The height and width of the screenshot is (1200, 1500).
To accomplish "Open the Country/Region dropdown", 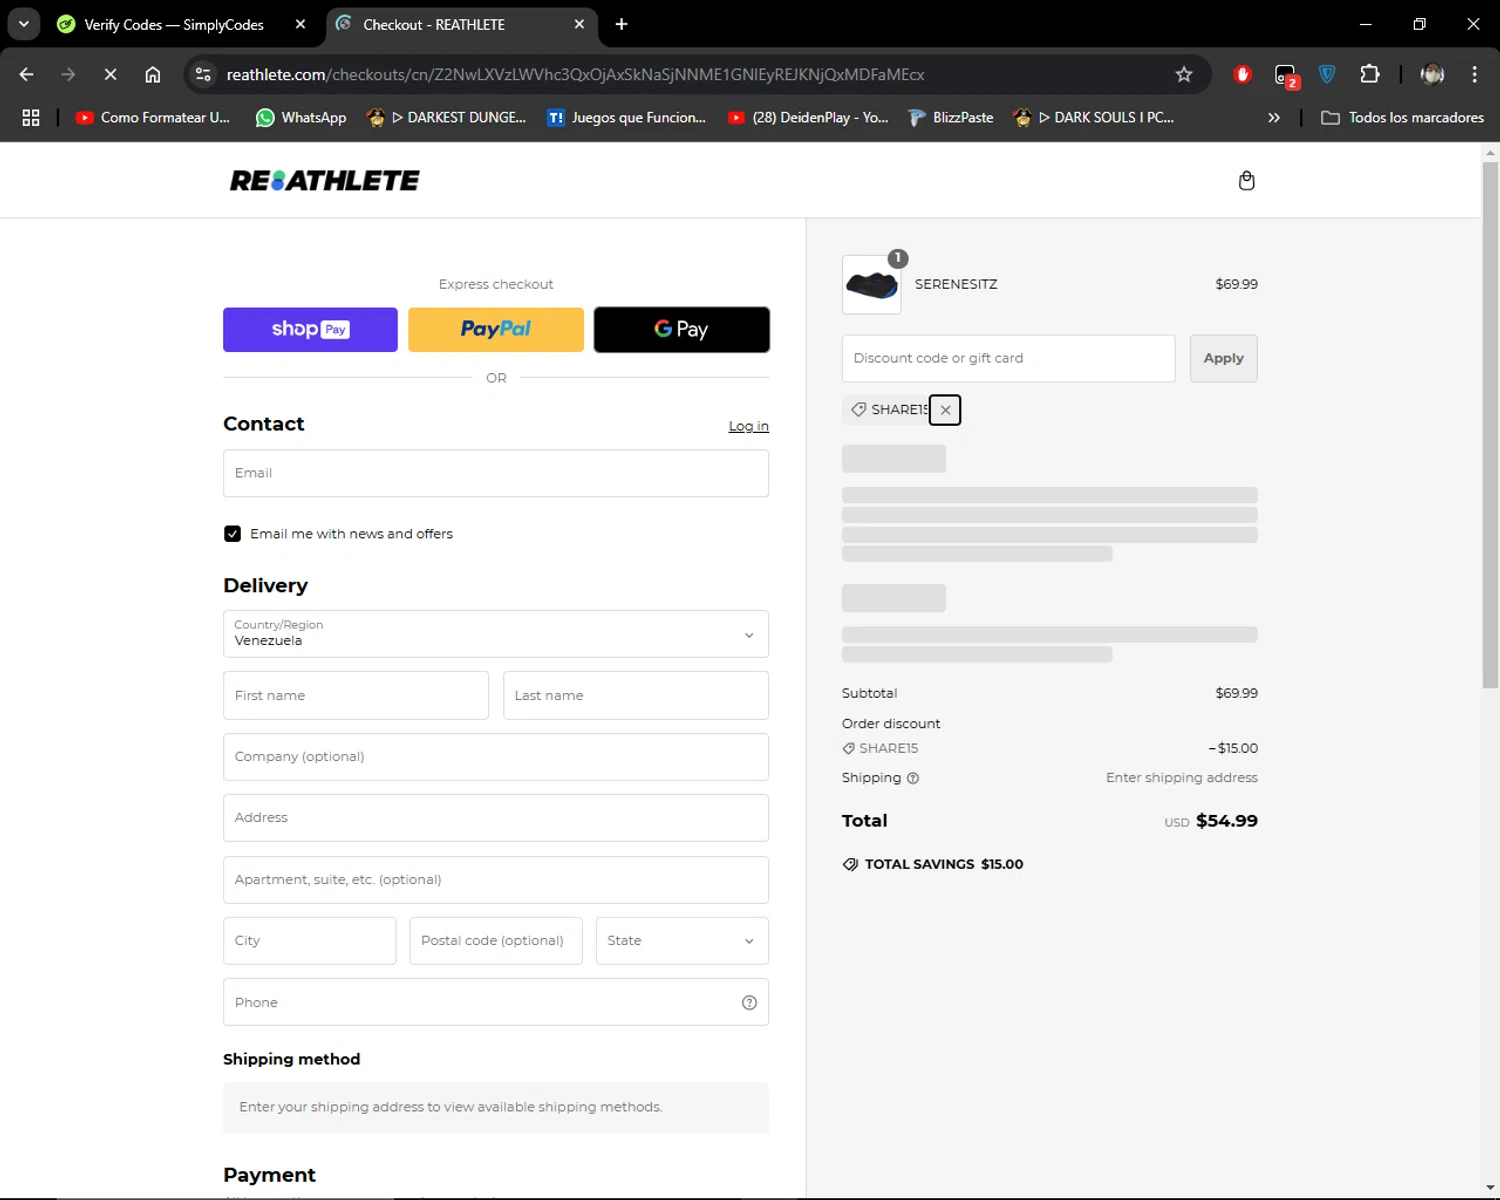I will coord(496,634).
